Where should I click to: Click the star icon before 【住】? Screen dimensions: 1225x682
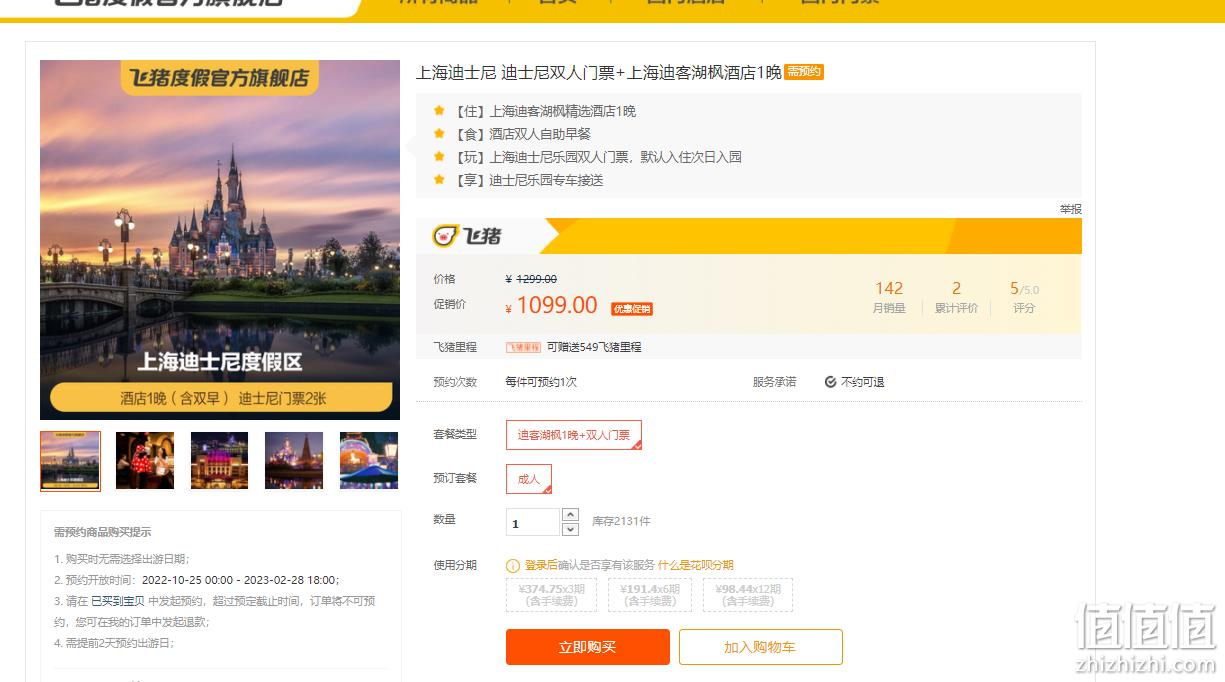pyautogui.click(x=439, y=111)
